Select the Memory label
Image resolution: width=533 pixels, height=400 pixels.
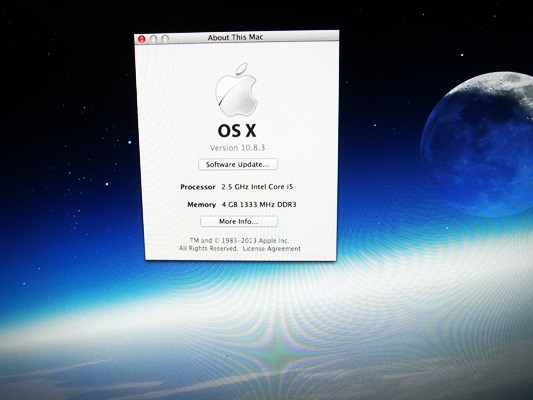[202, 205]
